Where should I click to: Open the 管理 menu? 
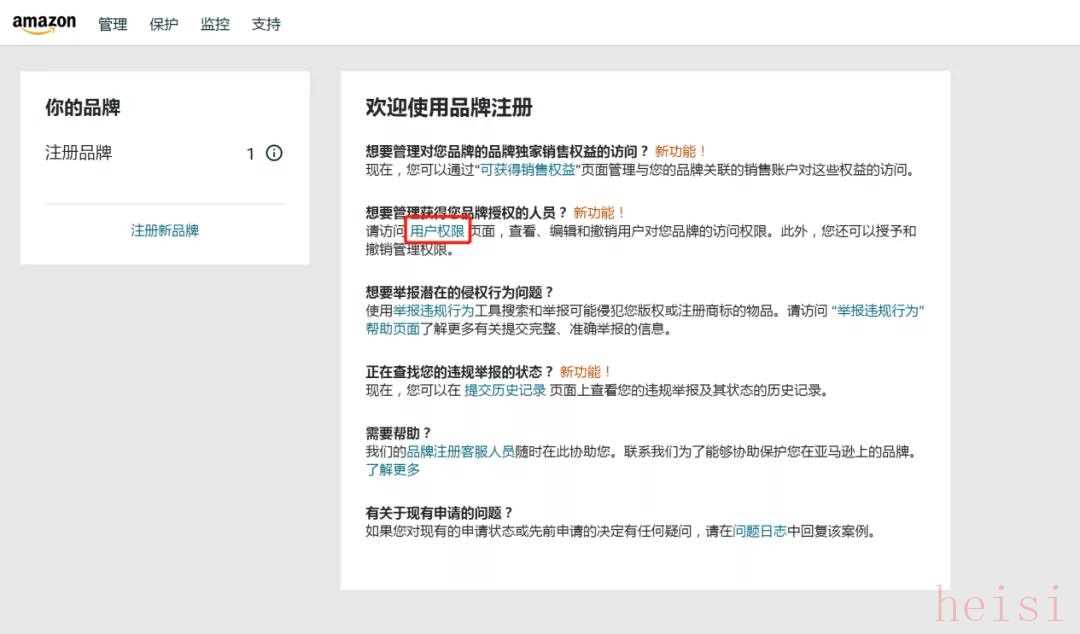click(113, 24)
